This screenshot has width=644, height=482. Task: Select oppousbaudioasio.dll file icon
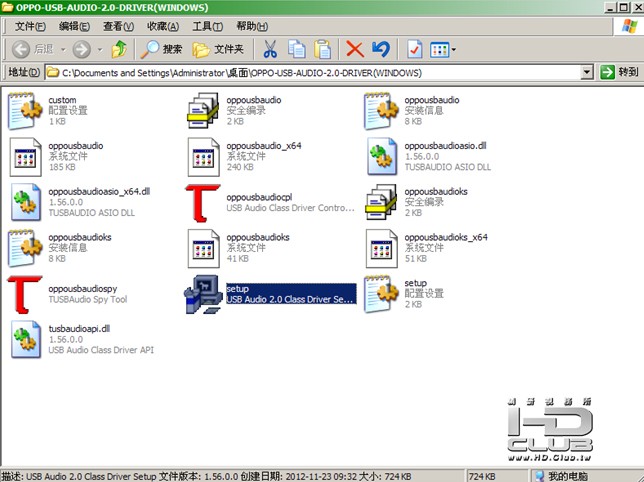pyautogui.click(x=382, y=156)
